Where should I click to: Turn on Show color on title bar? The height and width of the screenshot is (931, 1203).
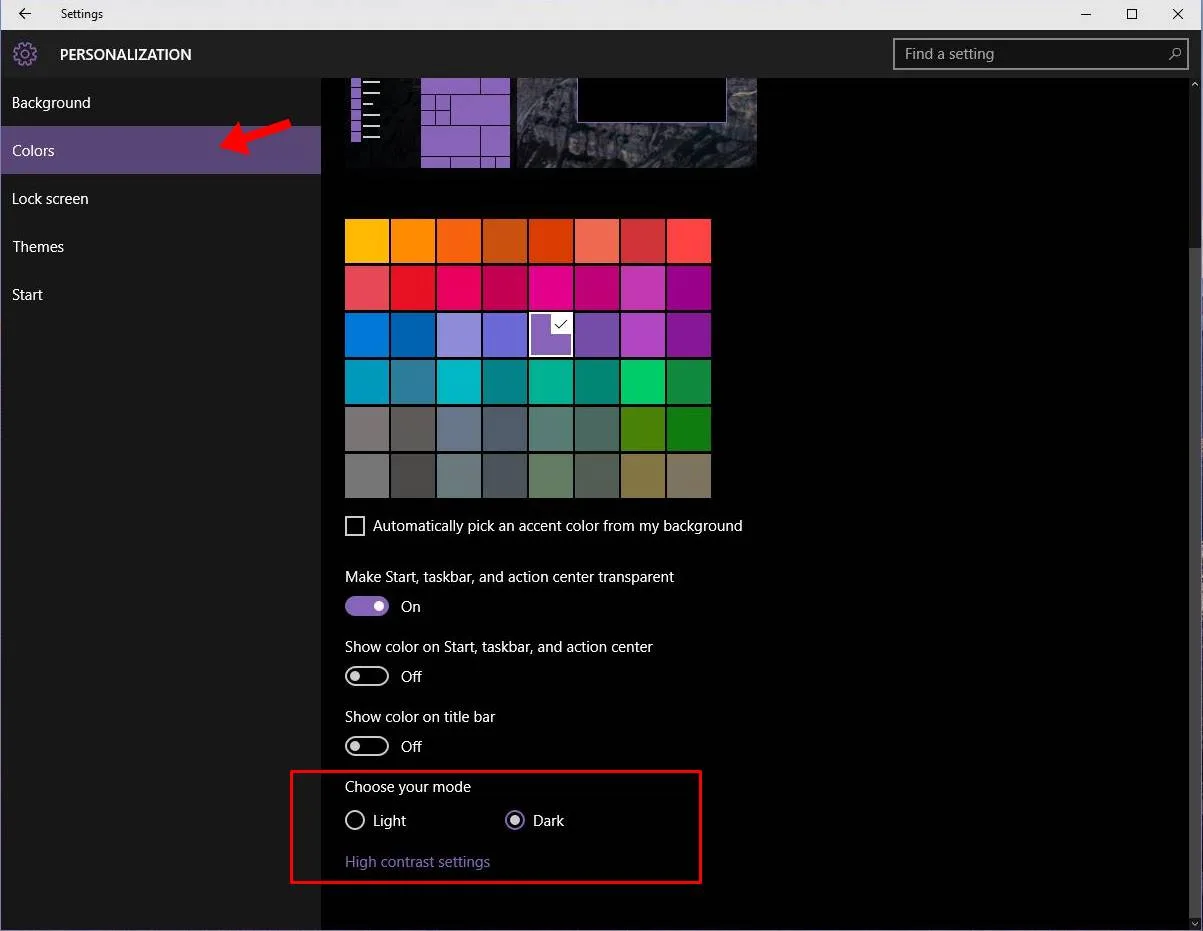(x=366, y=746)
